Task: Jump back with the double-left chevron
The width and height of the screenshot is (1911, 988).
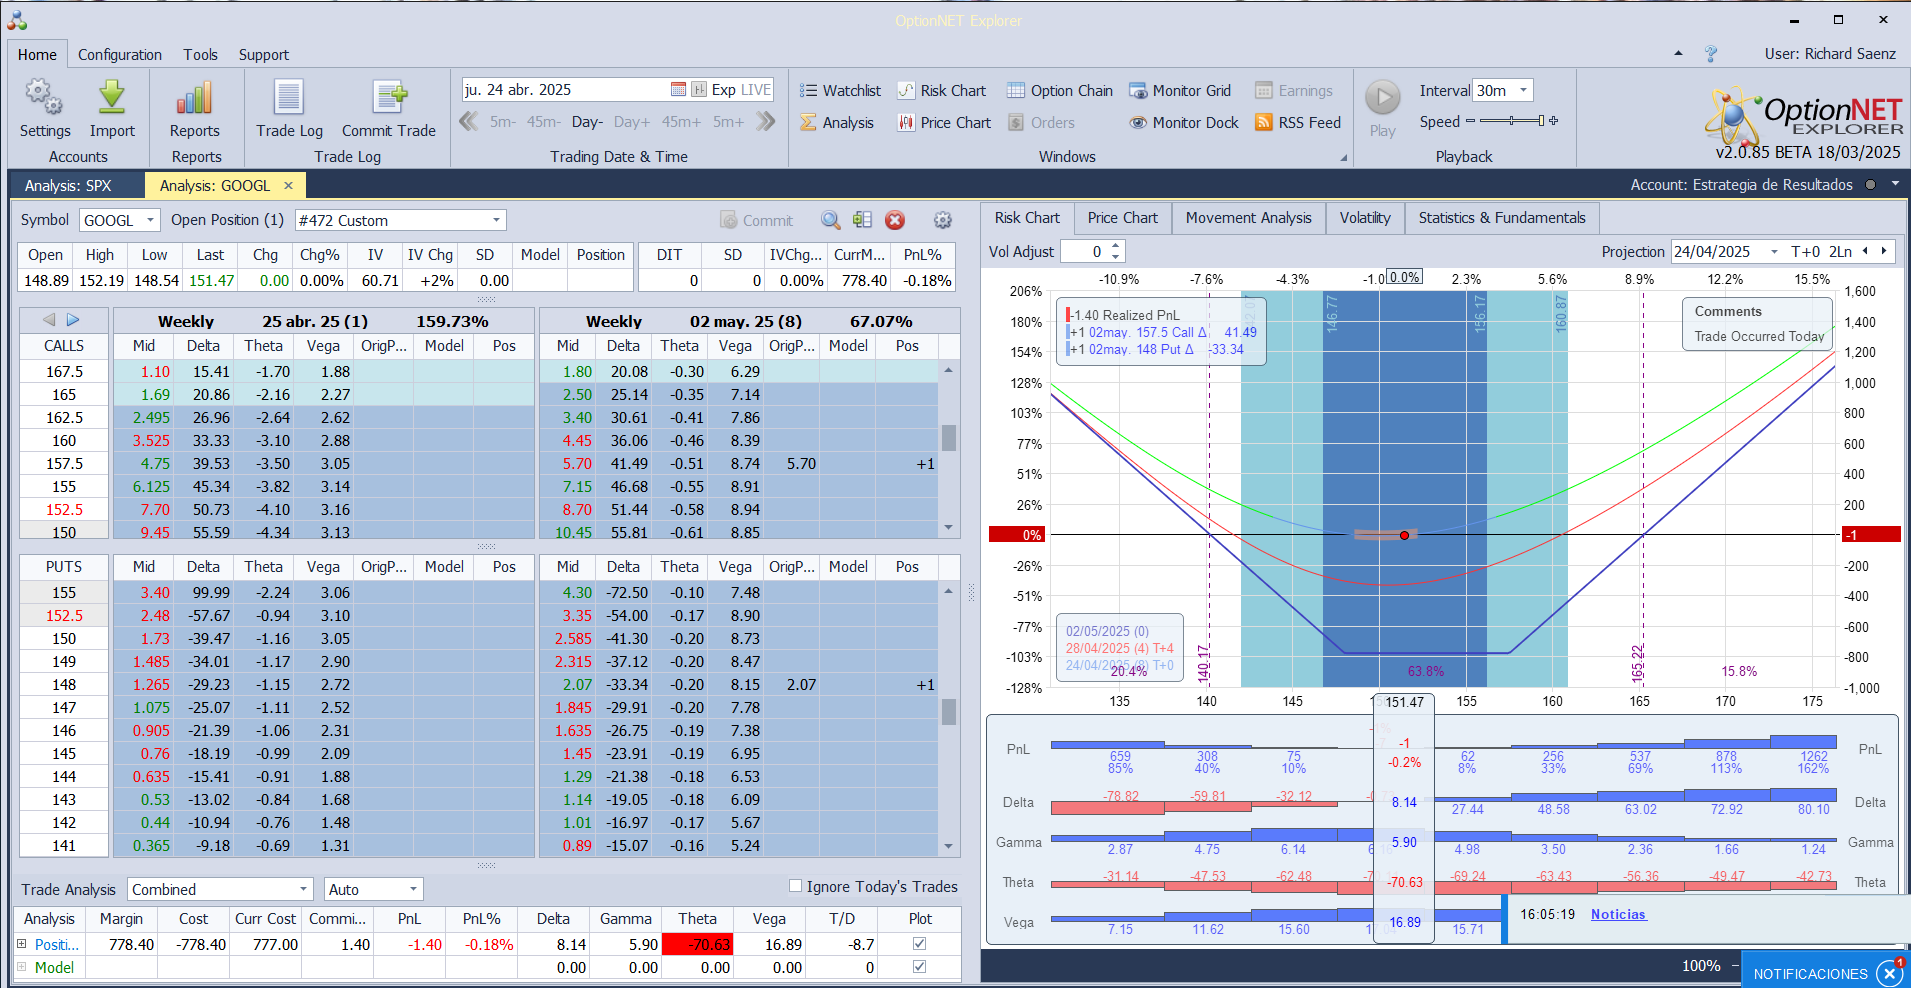Action: [468, 122]
